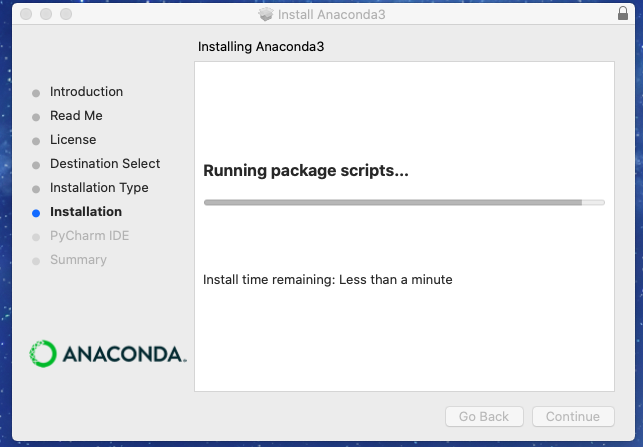Click the package icon beside Install Anaconda3 title
This screenshot has width=643, height=447.
click(266, 14)
